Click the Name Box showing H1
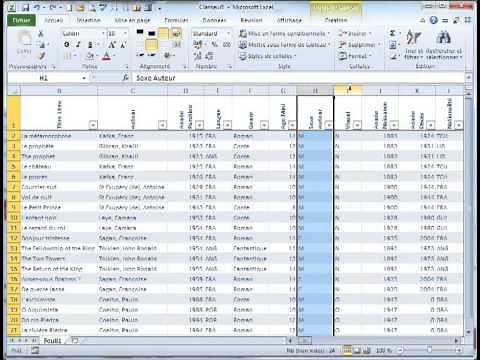The image size is (480, 360). click(x=44, y=78)
